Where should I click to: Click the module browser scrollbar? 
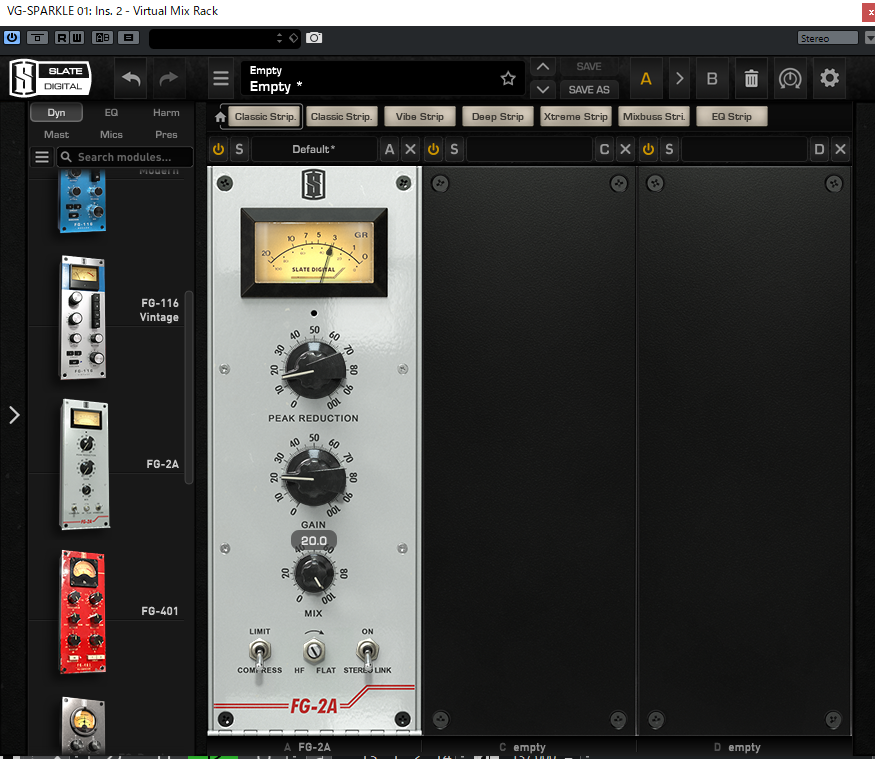[x=189, y=387]
